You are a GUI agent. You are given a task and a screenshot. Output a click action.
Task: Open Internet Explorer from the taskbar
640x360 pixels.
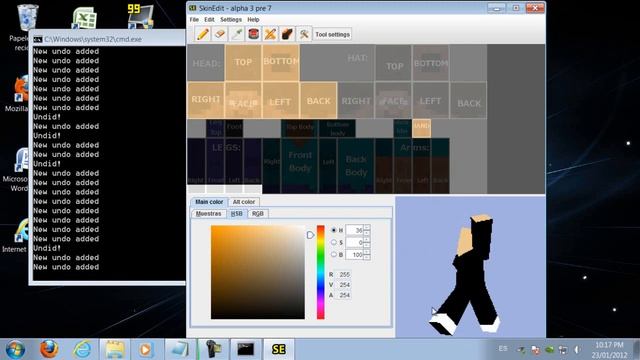(x=82, y=349)
